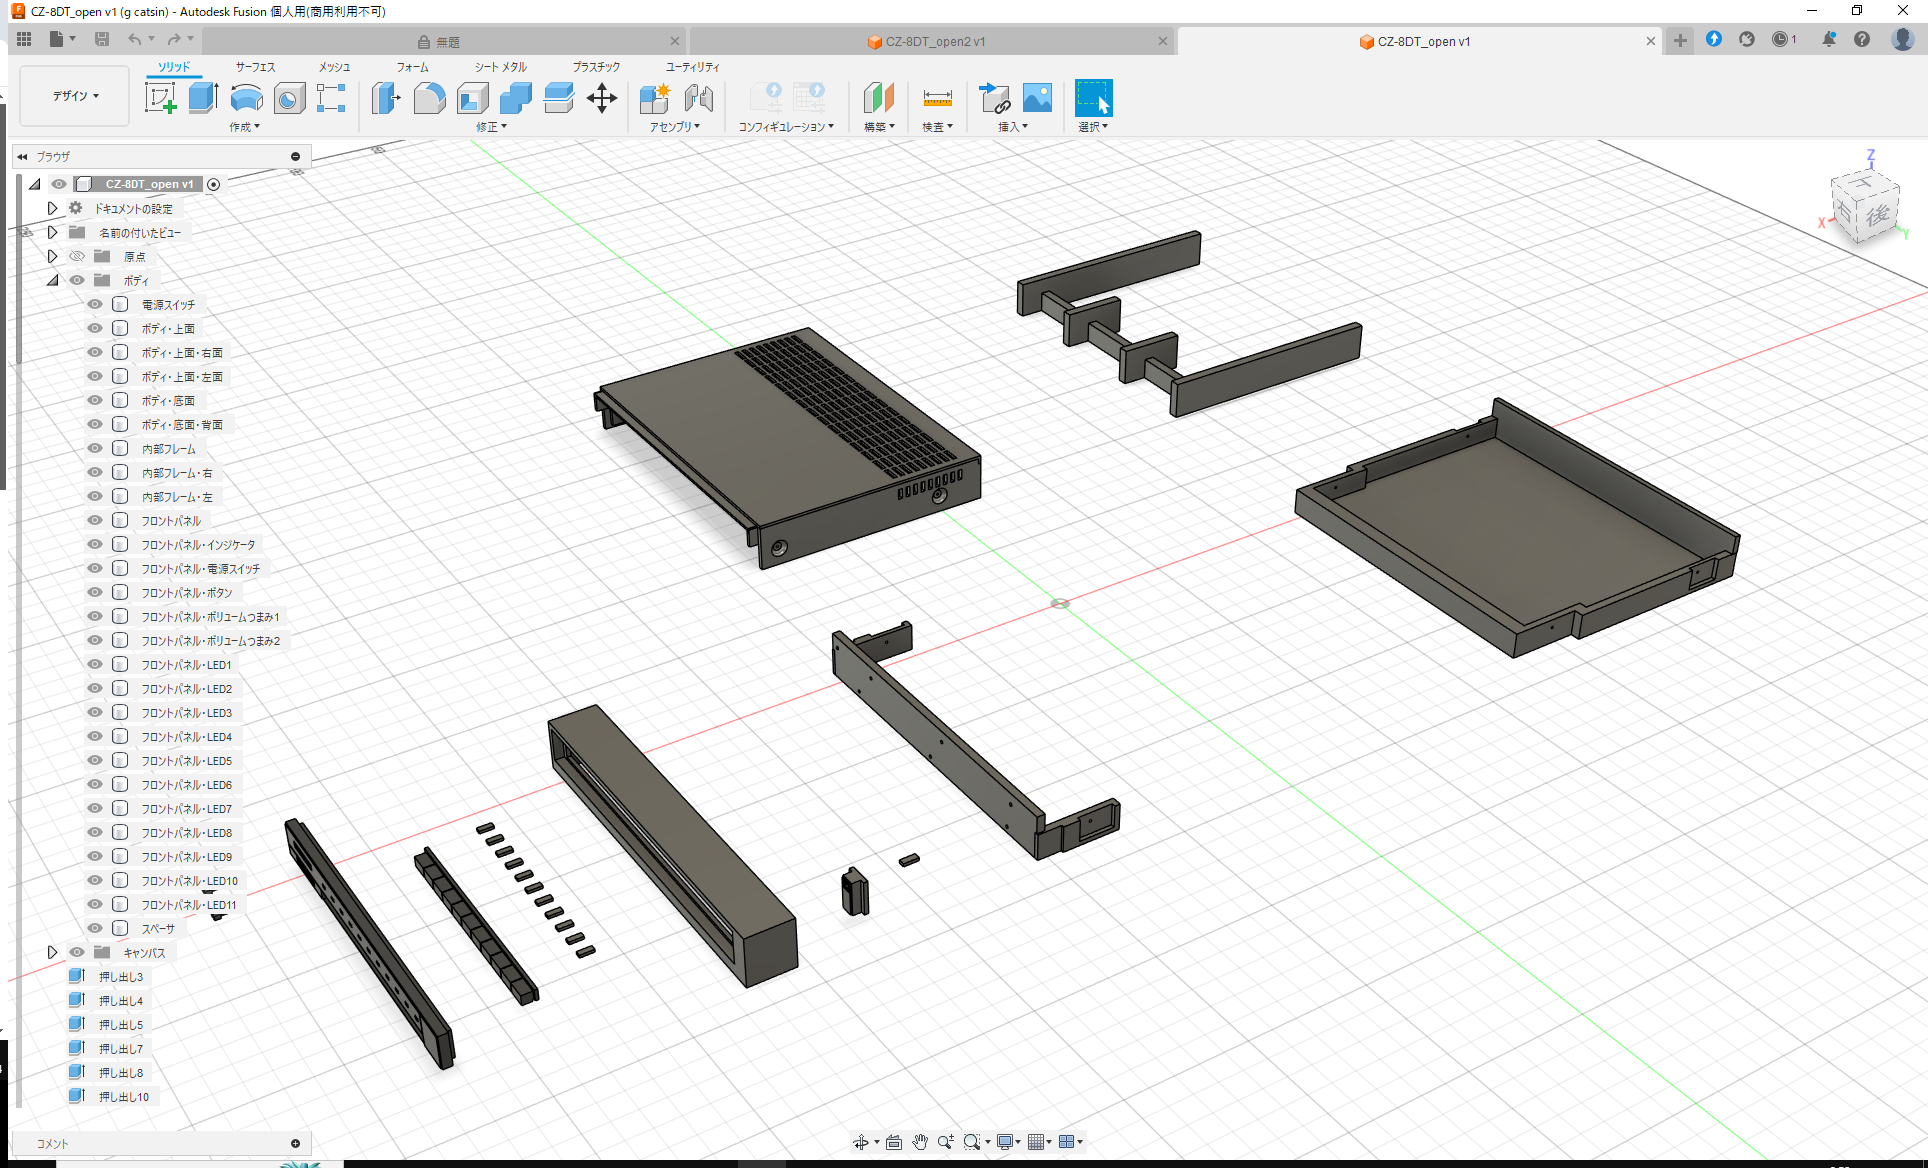Select the Pan tool in navigation bar
The image size is (1928, 1168).
point(919,1141)
